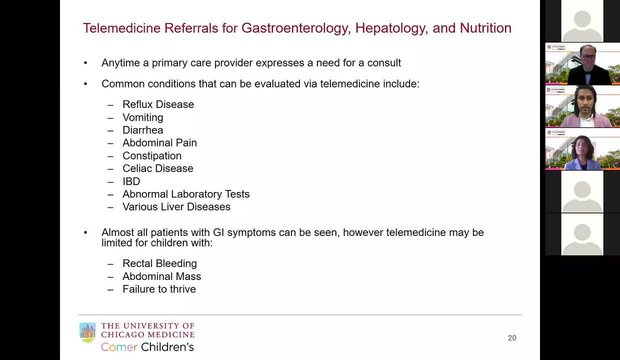Image resolution: width=620 pixels, height=360 pixels.
Task: Click the UChicago Medicine crest logo icon
Action: (x=87, y=332)
